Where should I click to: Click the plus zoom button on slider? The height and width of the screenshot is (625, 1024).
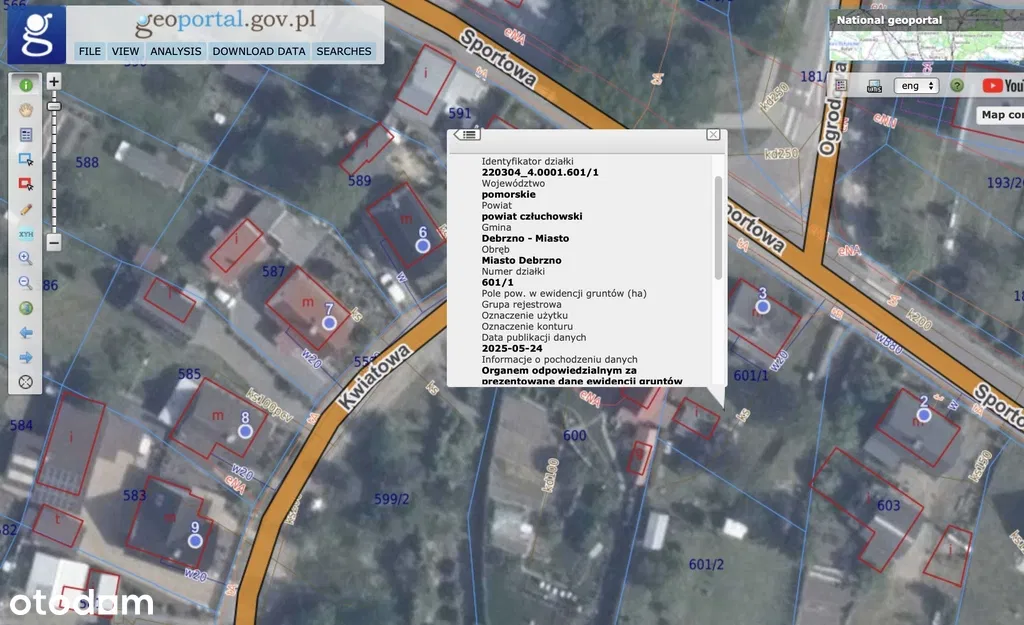[x=54, y=81]
